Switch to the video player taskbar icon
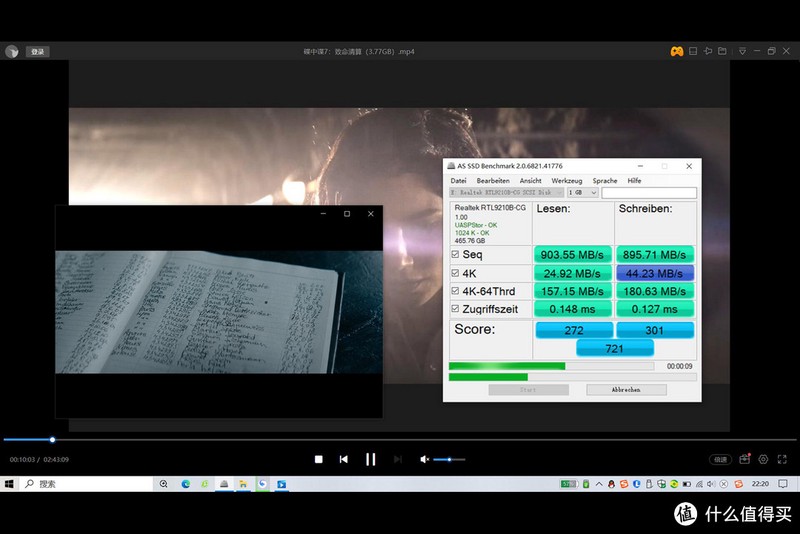The width and height of the screenshot is (800, 534). coord(282,484)
